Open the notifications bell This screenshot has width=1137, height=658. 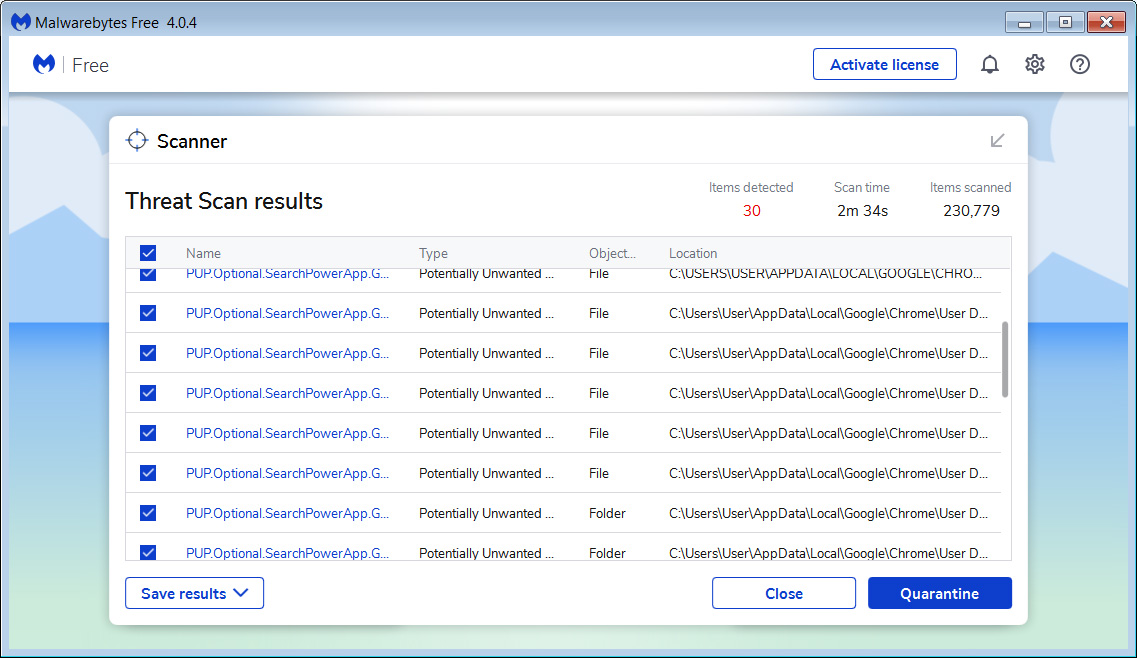(x=990, y=64)
